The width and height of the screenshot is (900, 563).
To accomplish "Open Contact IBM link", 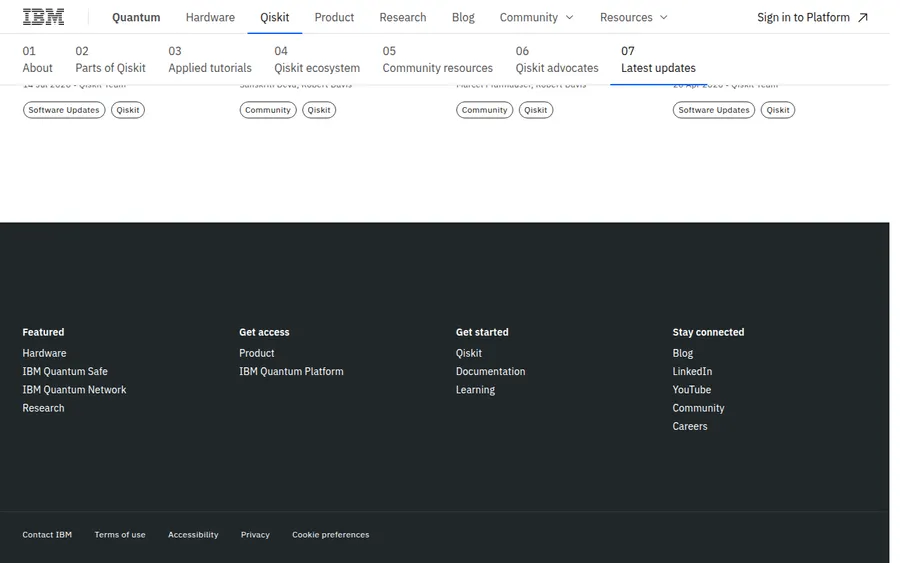I will coord(47,535).
